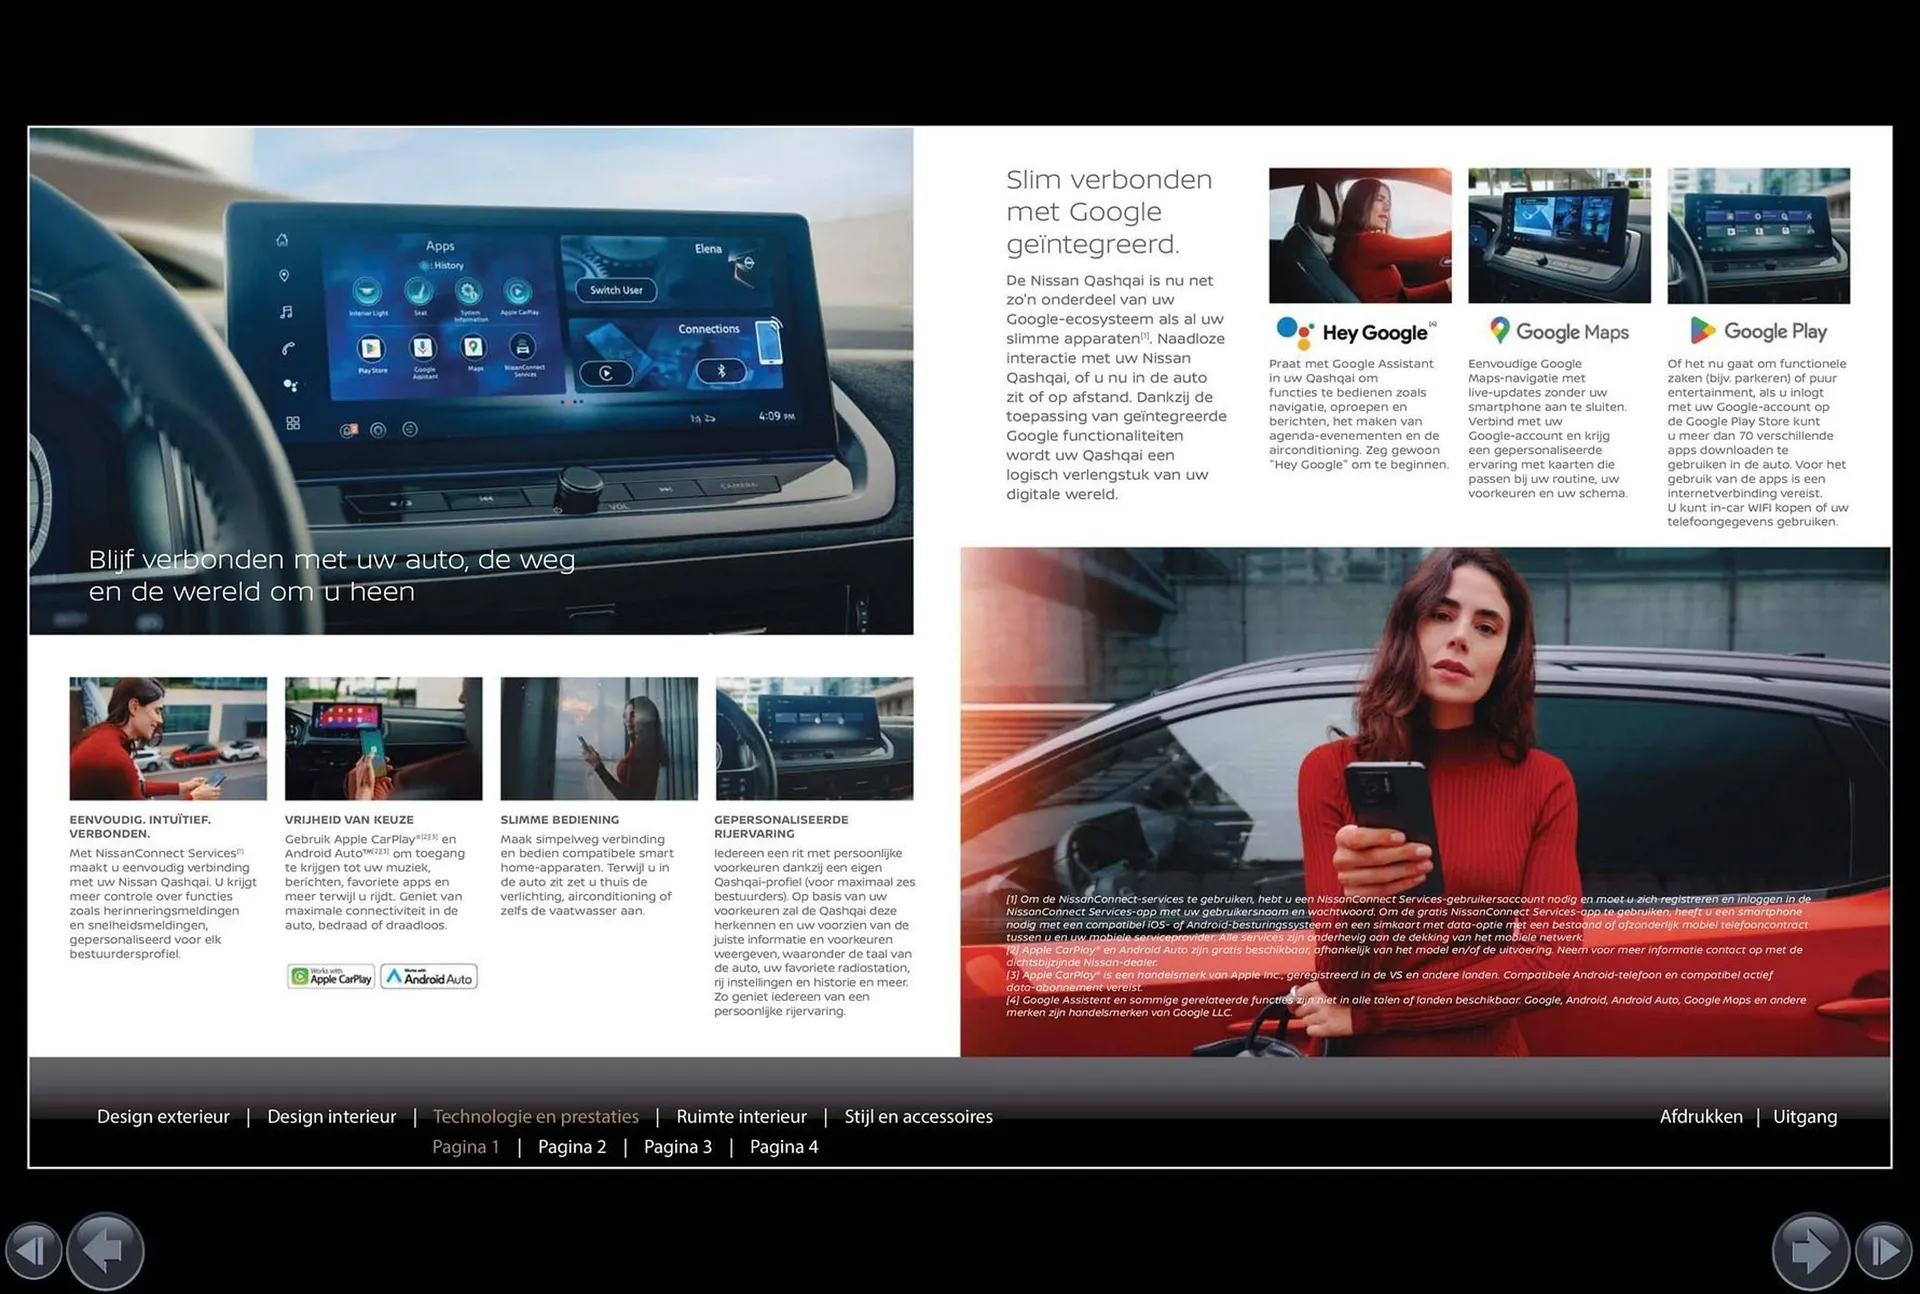
Task: Click the Google Play logo
Action: coord(1758,331)
